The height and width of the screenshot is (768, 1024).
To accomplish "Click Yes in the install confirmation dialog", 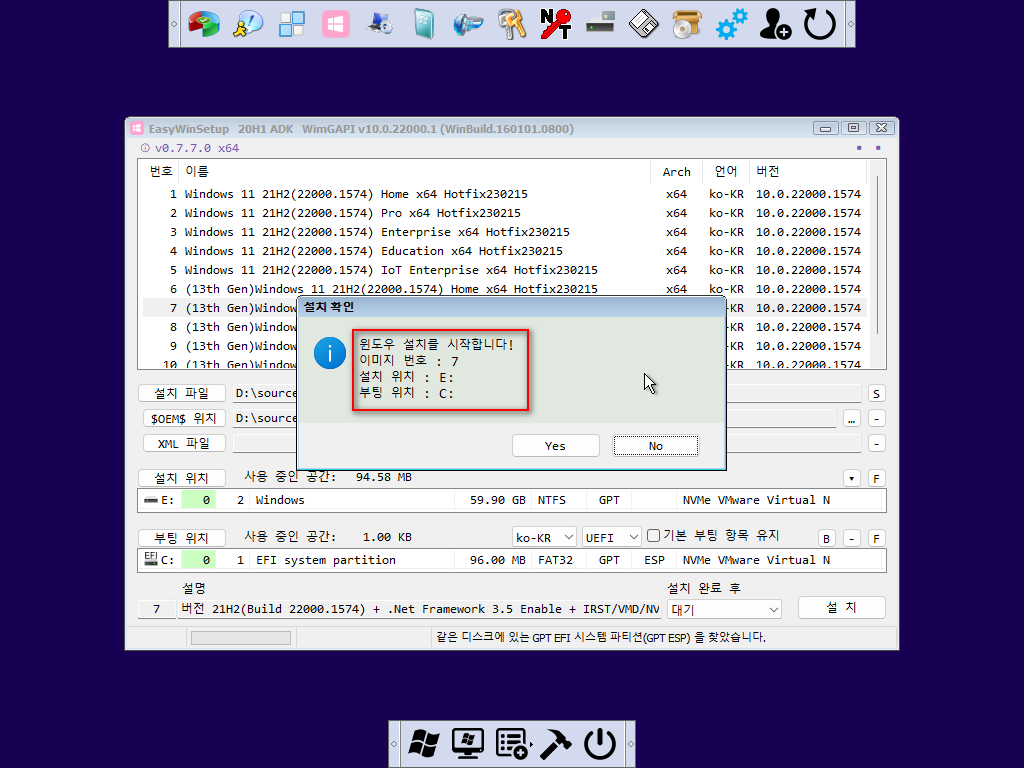I will point(555,446).
